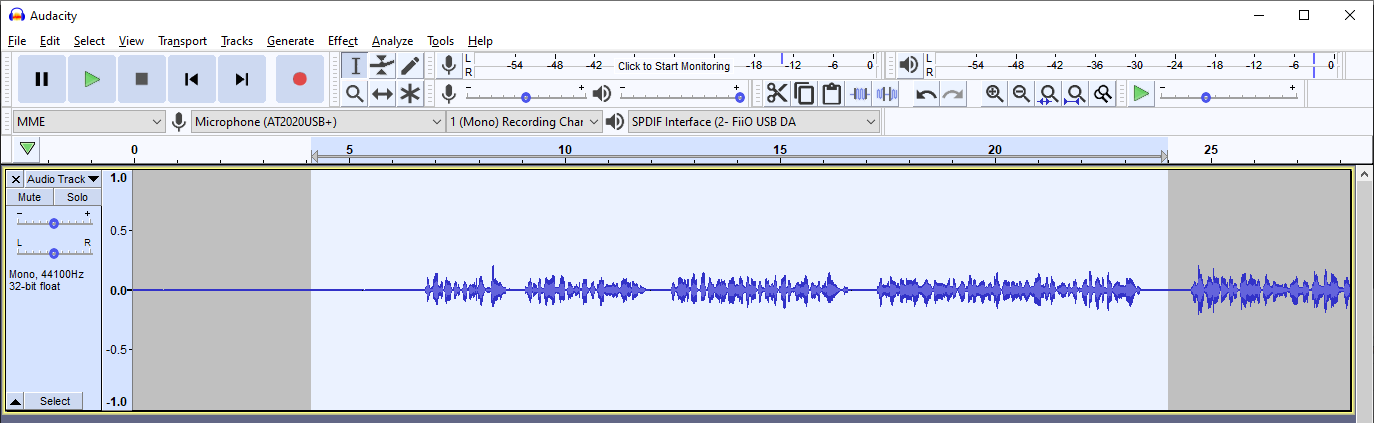Open the Transport menu

click(x=182, y=41)
